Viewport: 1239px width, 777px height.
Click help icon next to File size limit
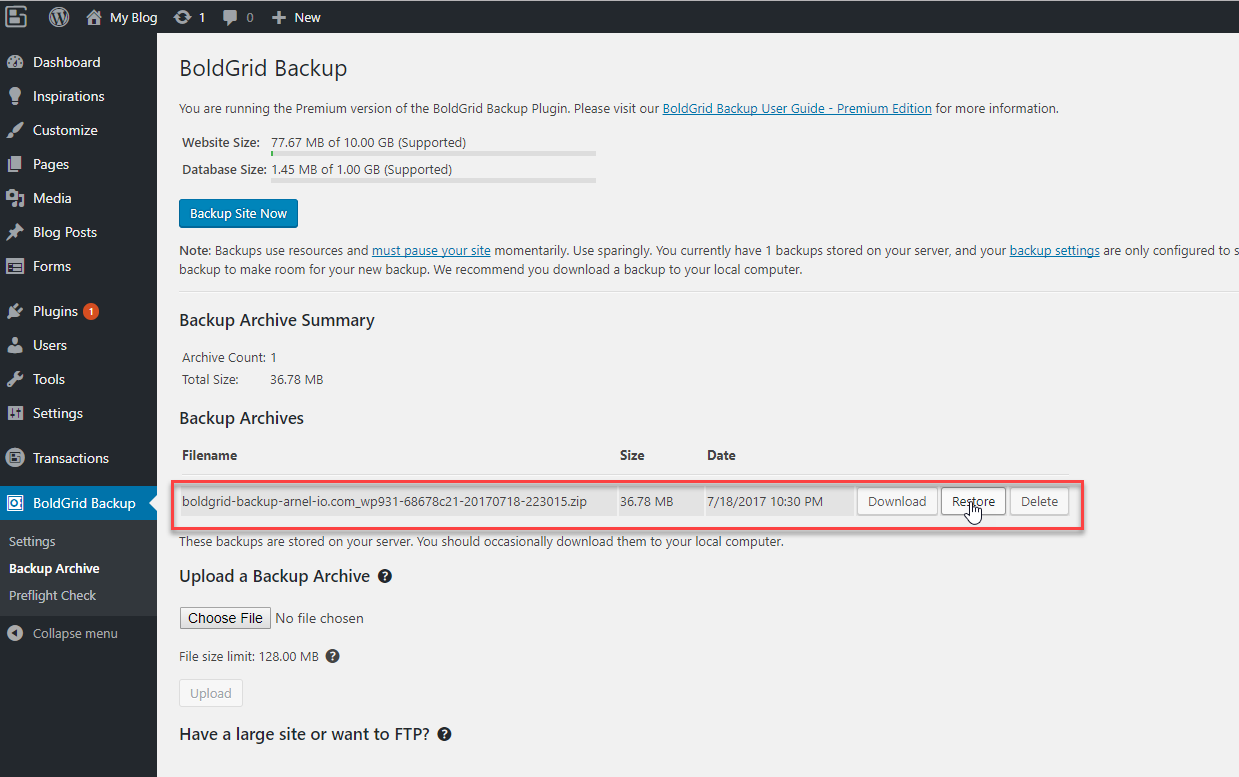pos(333,657)
